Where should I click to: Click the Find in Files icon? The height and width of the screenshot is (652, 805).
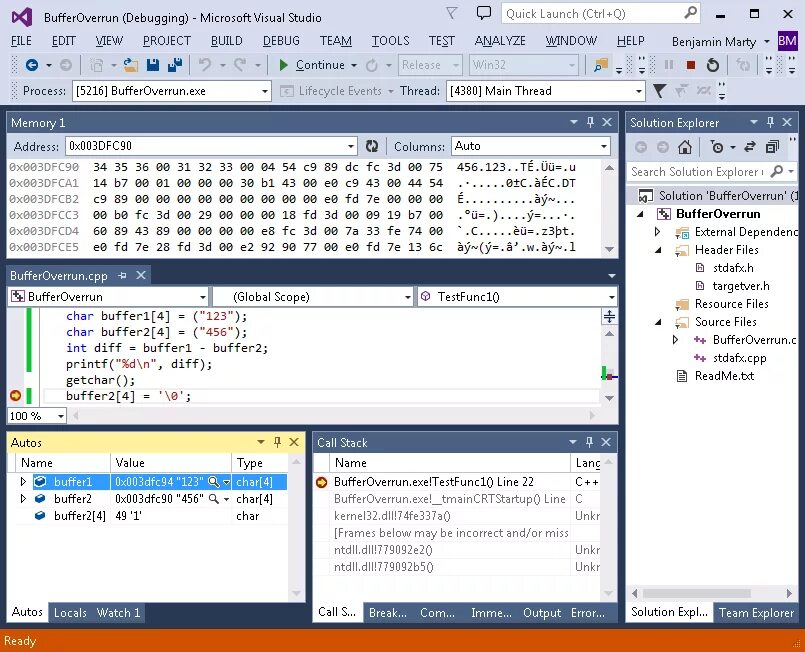coord(600,65)
